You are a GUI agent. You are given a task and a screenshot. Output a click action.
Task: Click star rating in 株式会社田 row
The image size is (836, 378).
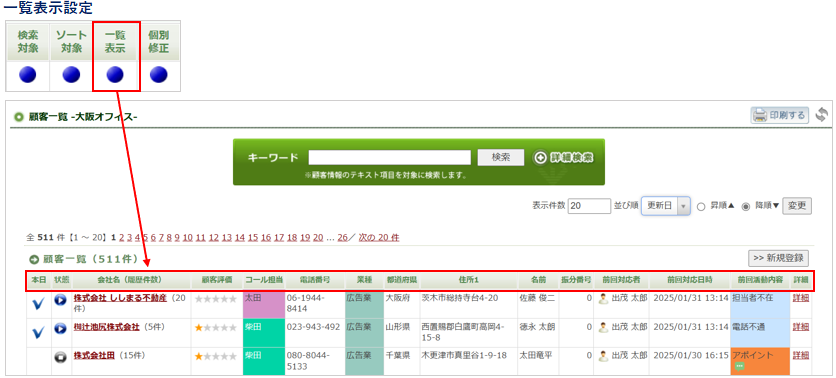[216, 356]
